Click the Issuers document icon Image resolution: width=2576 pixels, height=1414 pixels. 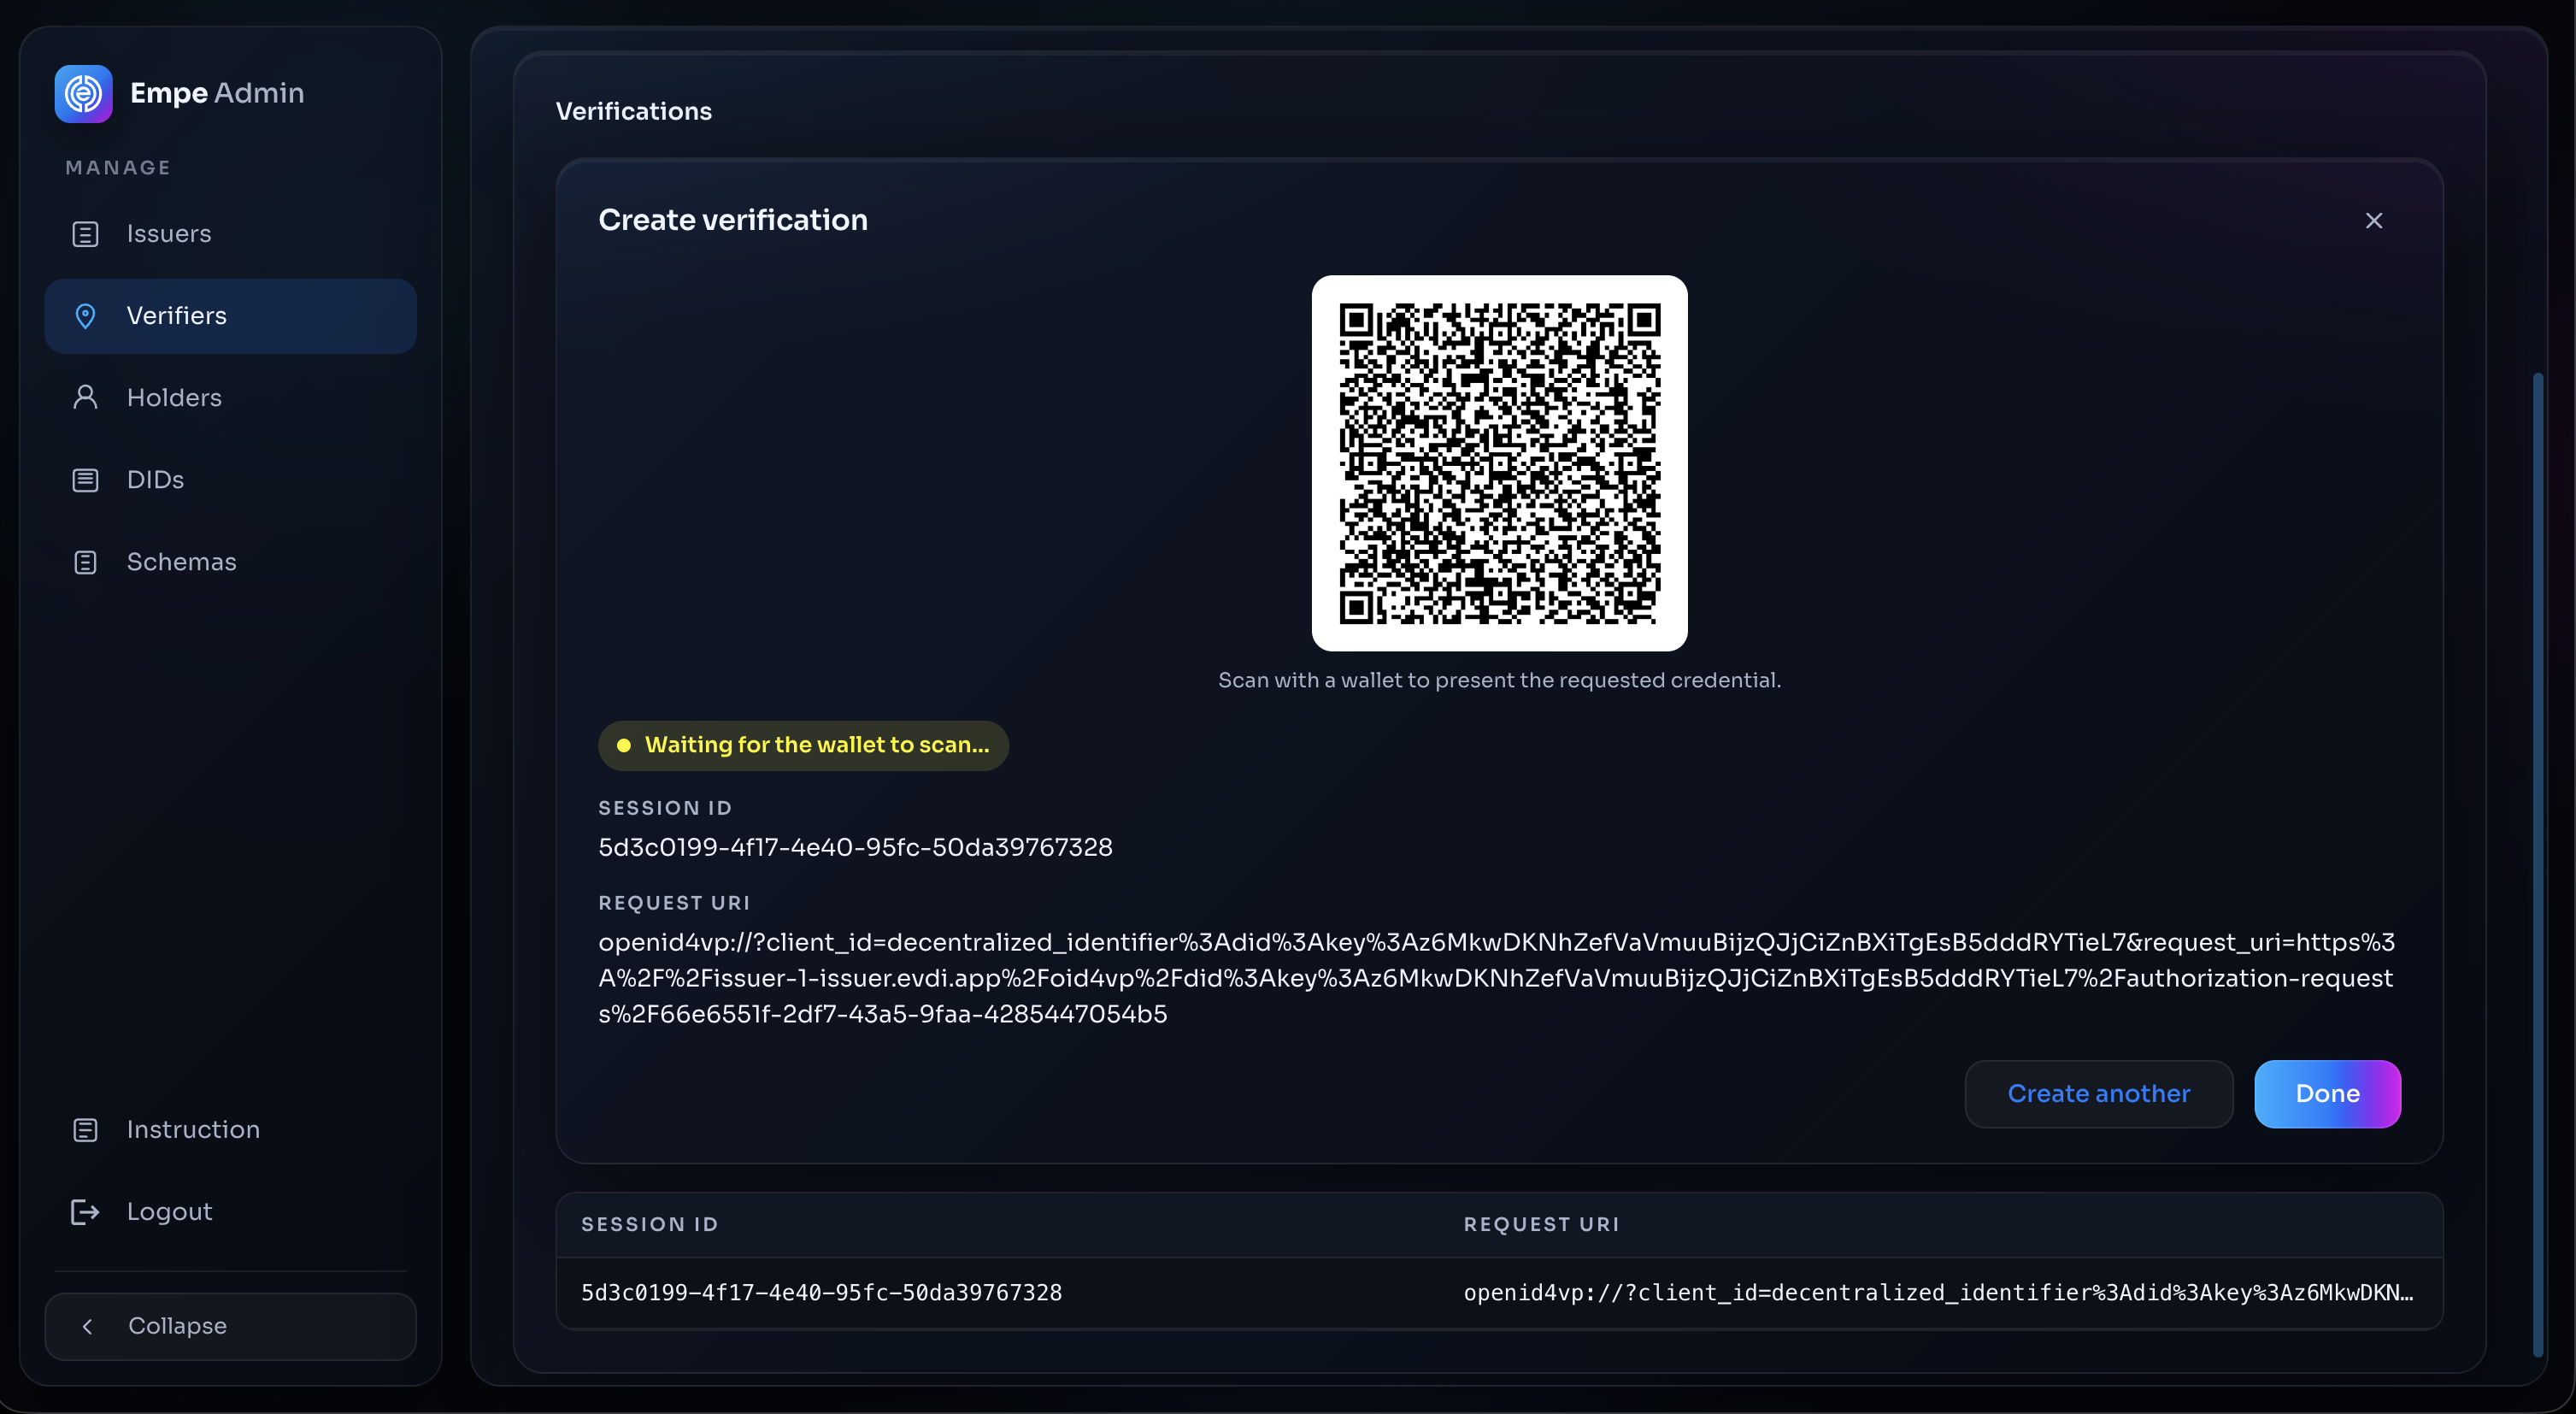[85, 233]
